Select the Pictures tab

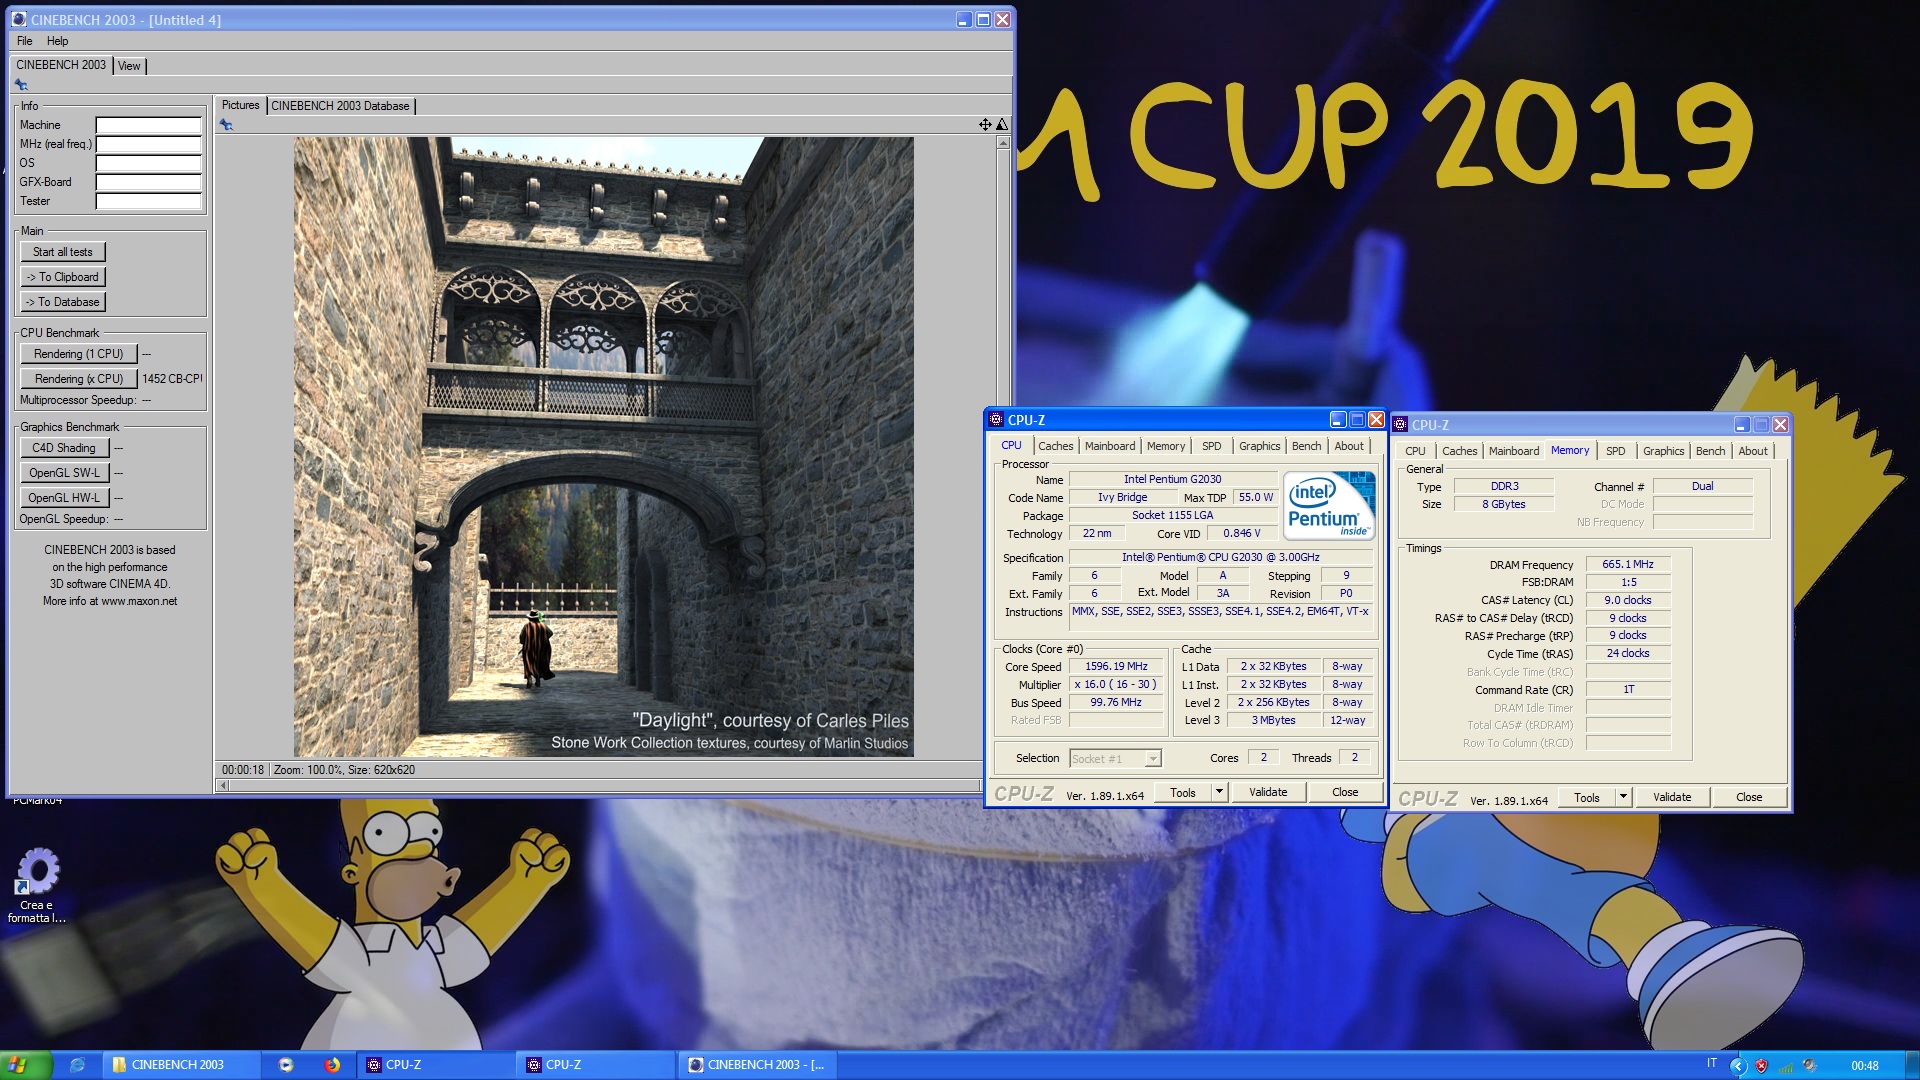[x=240, y=105]
